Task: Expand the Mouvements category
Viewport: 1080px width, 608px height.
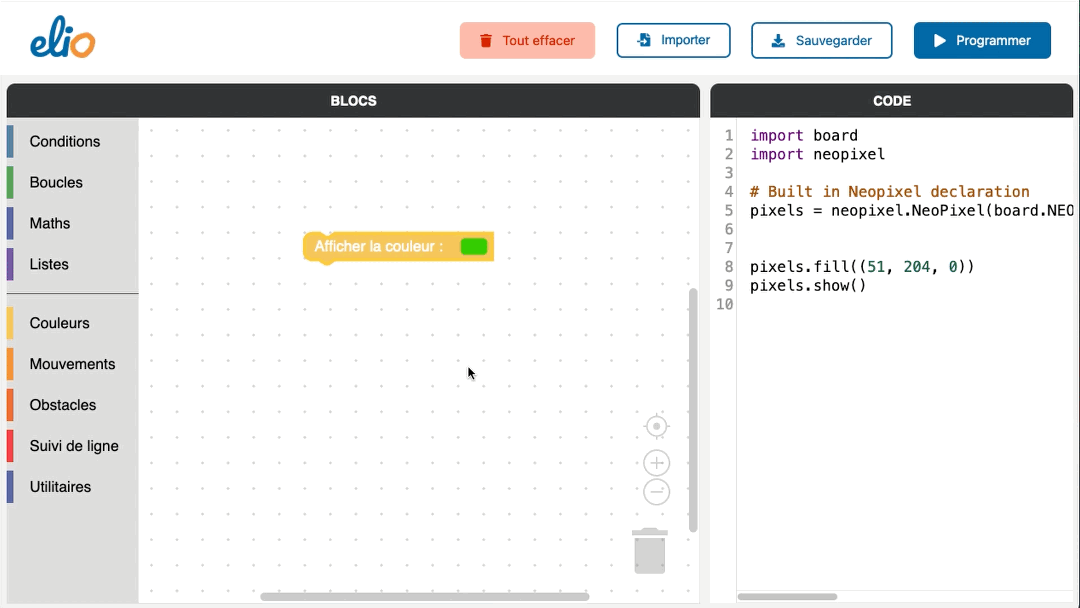Action: 72,365
